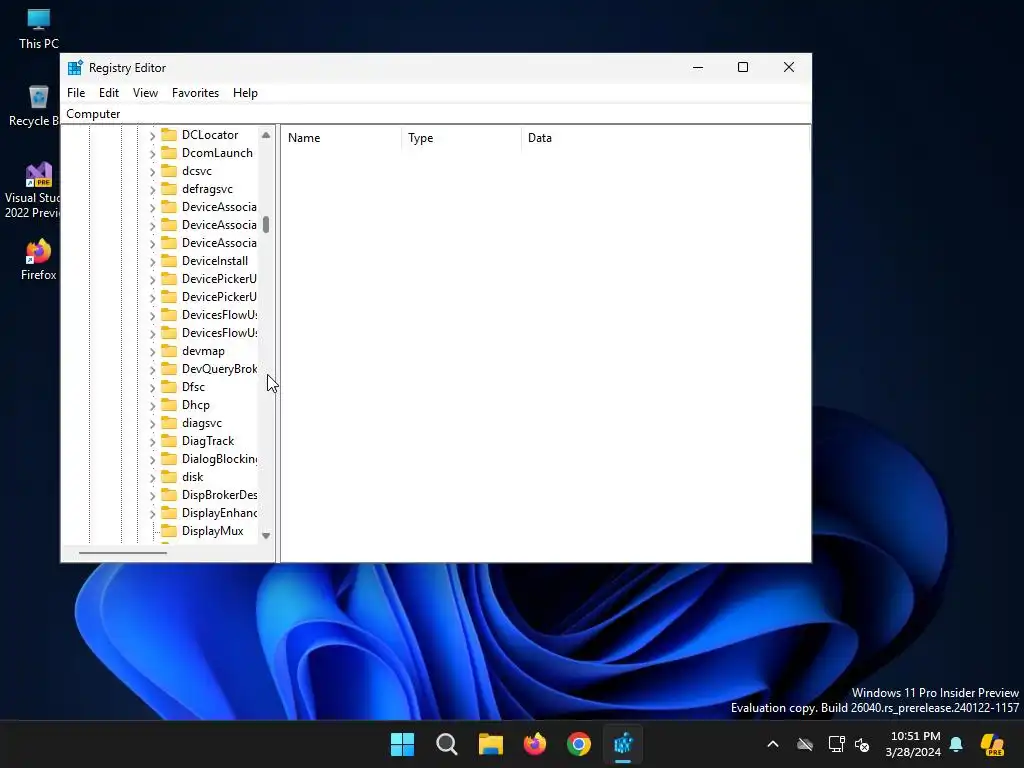The image size is (1024, 768).
Task: Select the diagsvc label
Action: pos(202,423)
